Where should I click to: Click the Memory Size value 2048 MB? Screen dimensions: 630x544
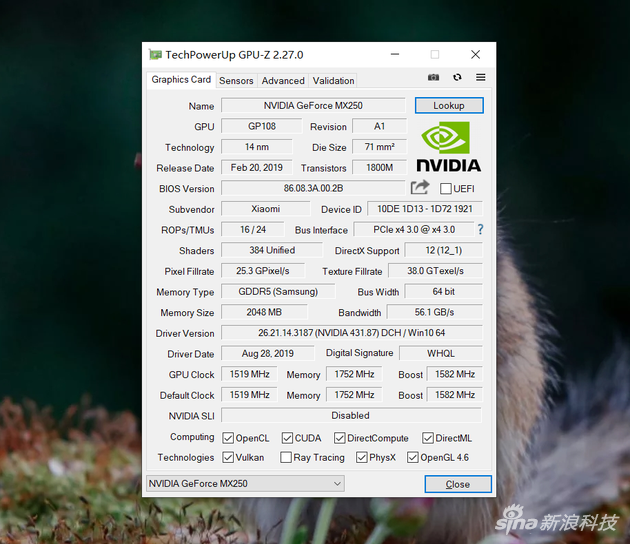tap(264, 312)
